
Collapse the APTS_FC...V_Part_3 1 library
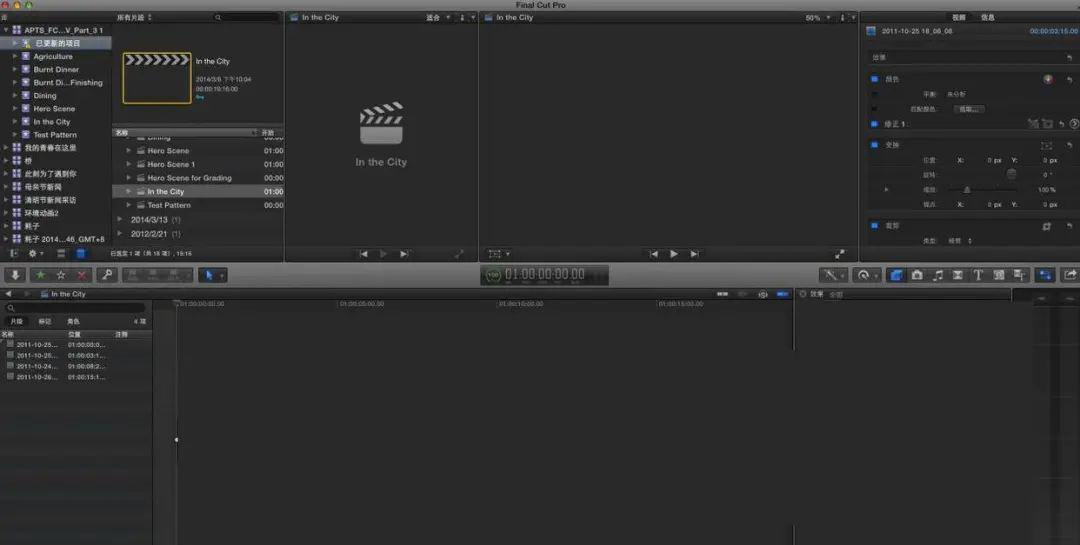(x=6, y=30)
